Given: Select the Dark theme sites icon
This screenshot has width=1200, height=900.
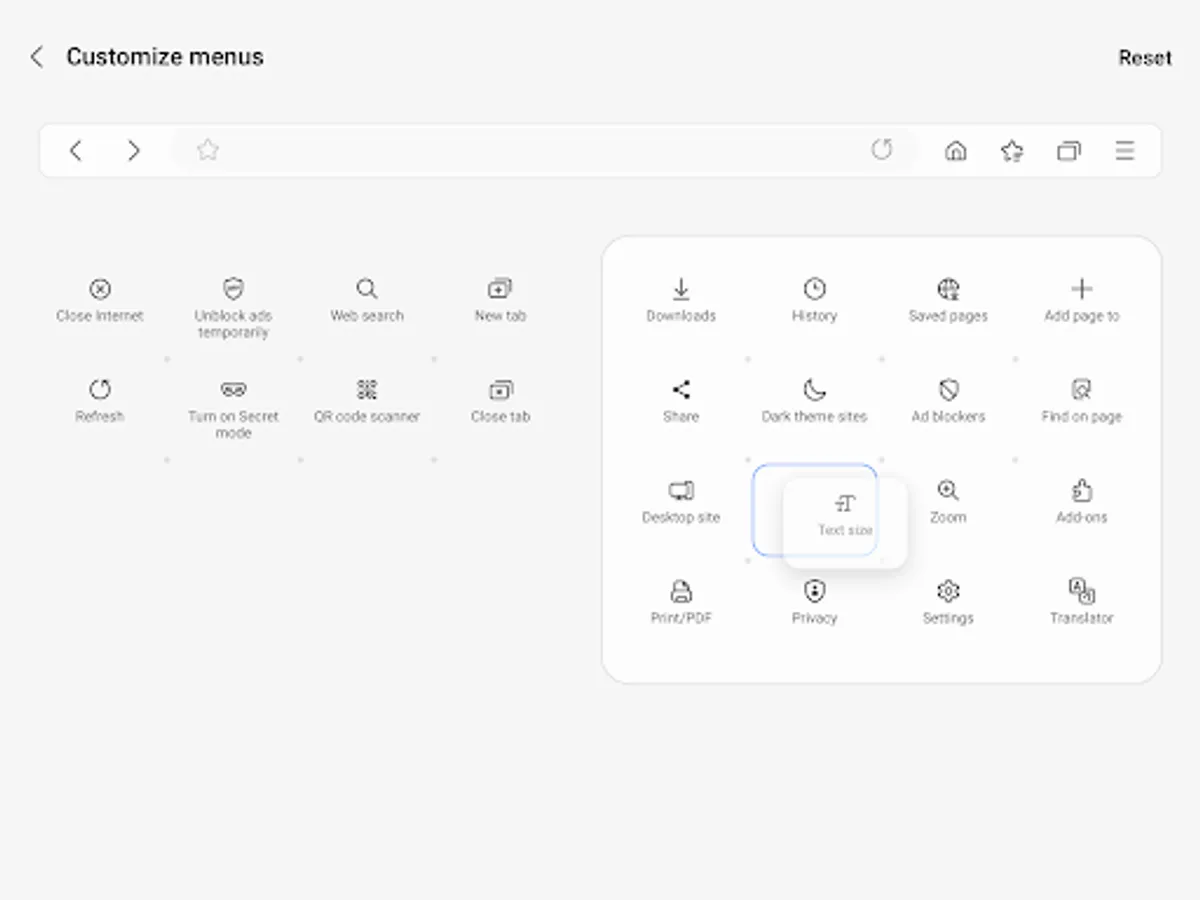Looking at the screenshot, I should pyautogui.click(x=815, y=389).
